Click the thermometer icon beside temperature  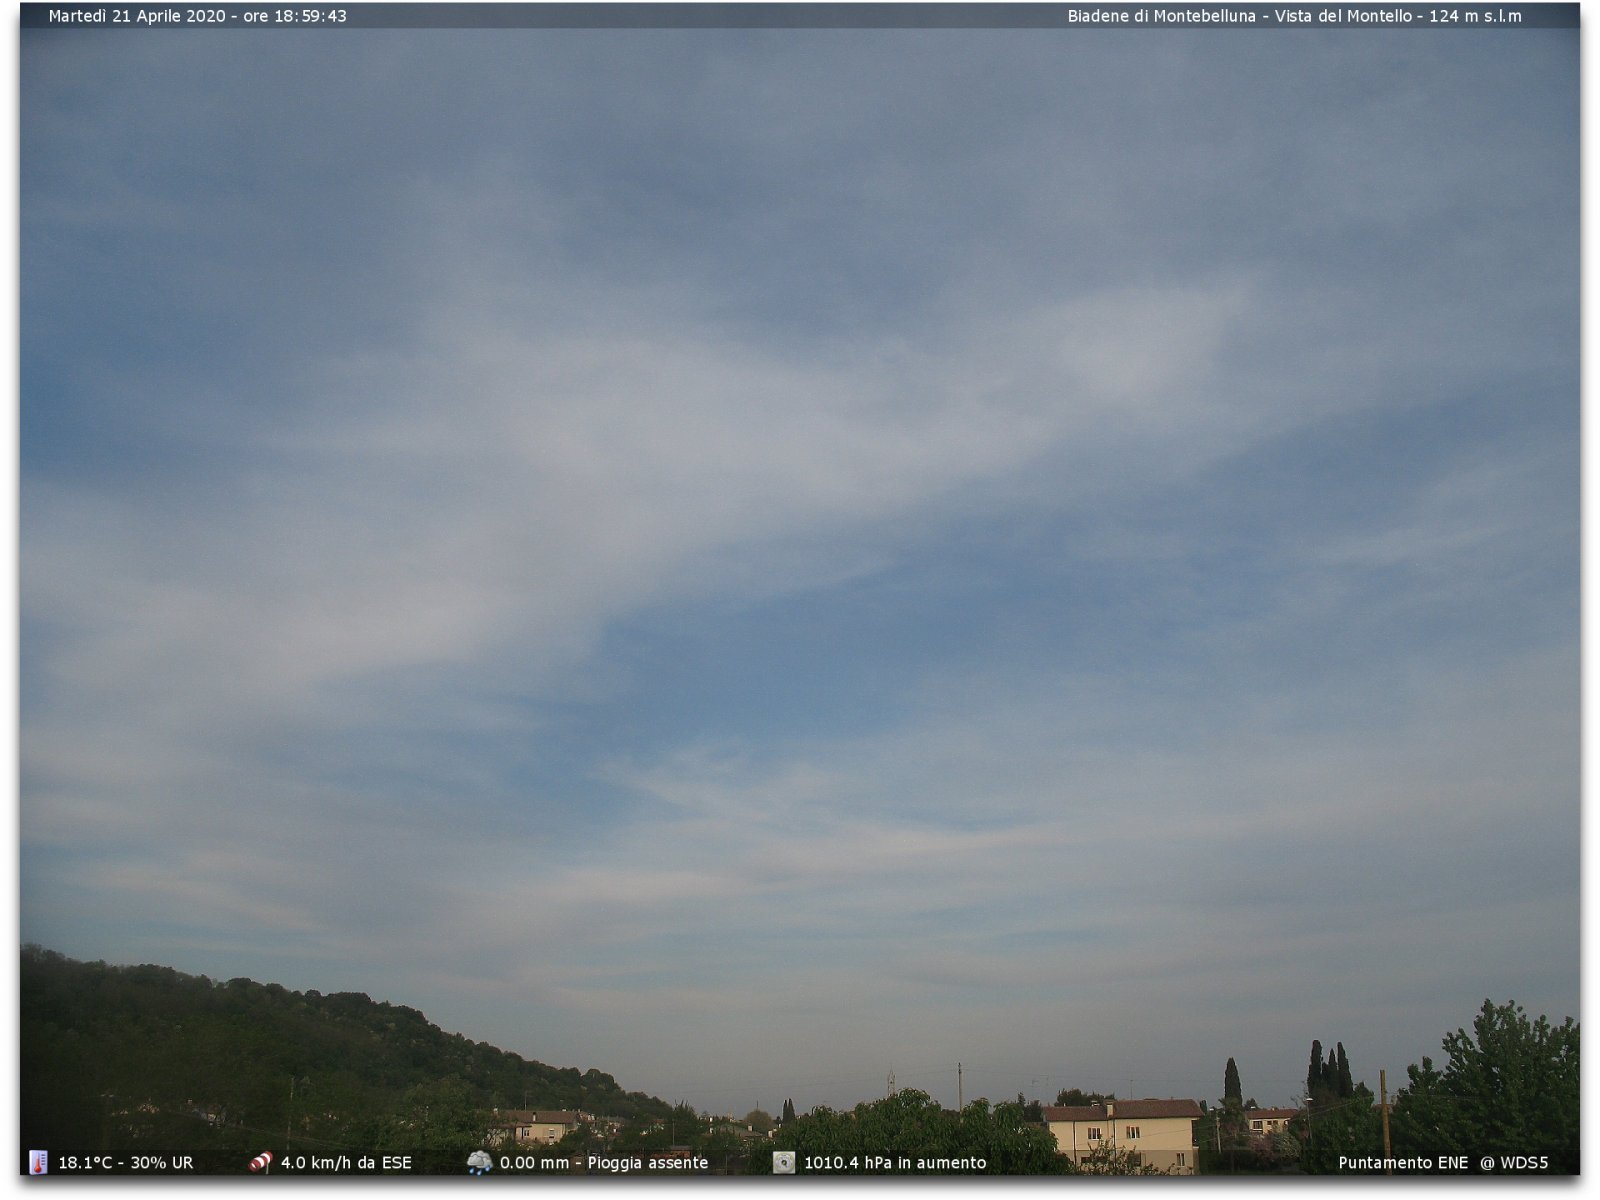tap(38, 1162)
